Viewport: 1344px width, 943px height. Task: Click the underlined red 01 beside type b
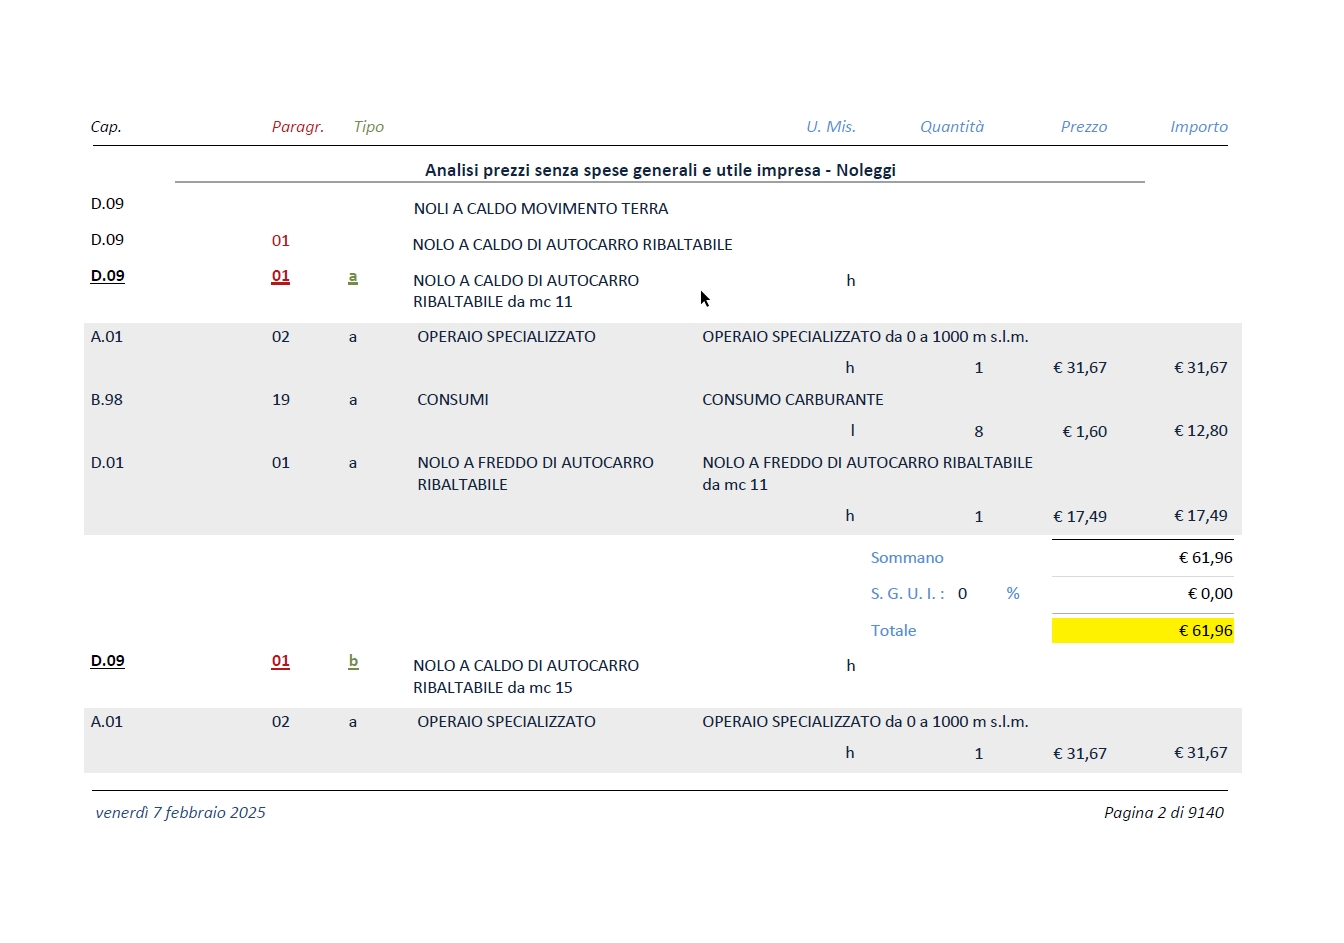pyautogui.click(x=281, y=661)
